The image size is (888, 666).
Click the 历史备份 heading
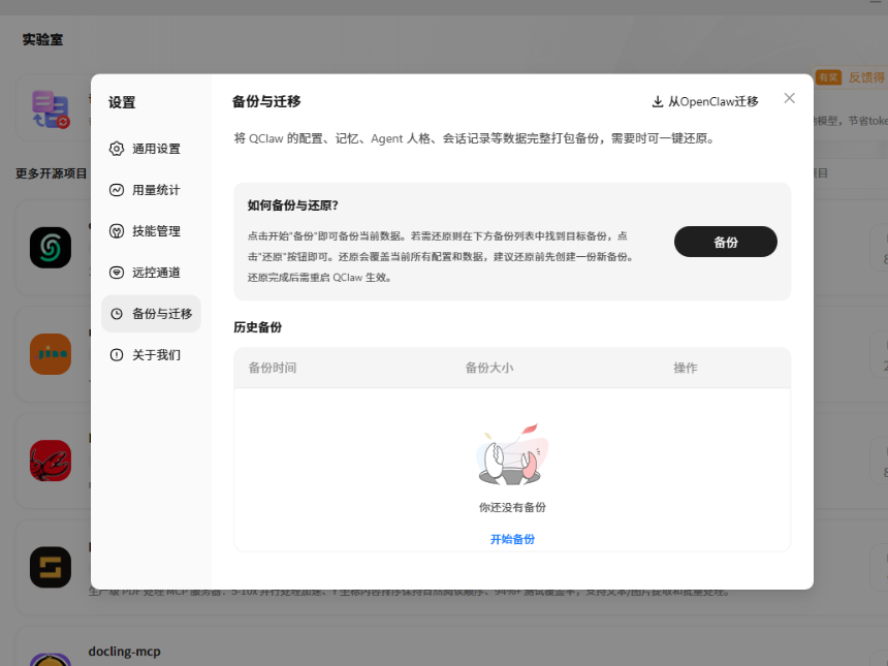pos(258,327)
